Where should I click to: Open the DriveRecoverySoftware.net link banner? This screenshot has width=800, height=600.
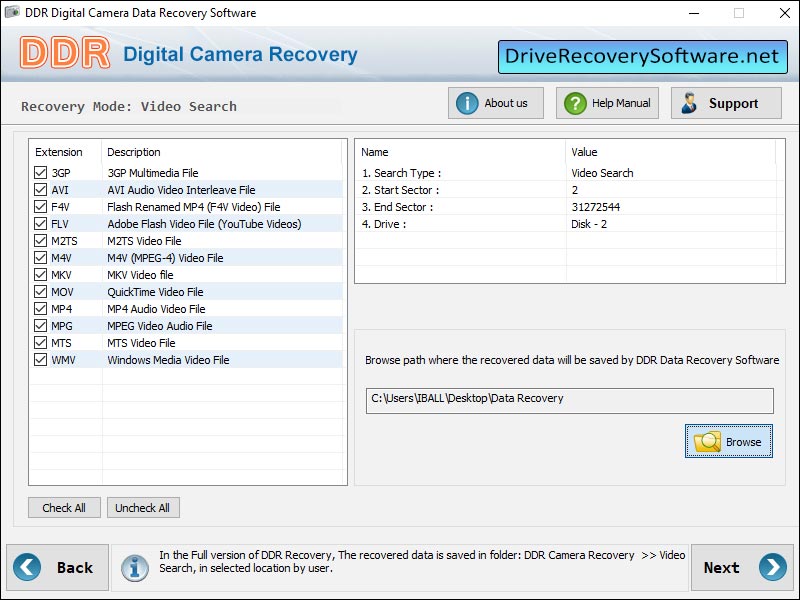[x=643, y=57]
